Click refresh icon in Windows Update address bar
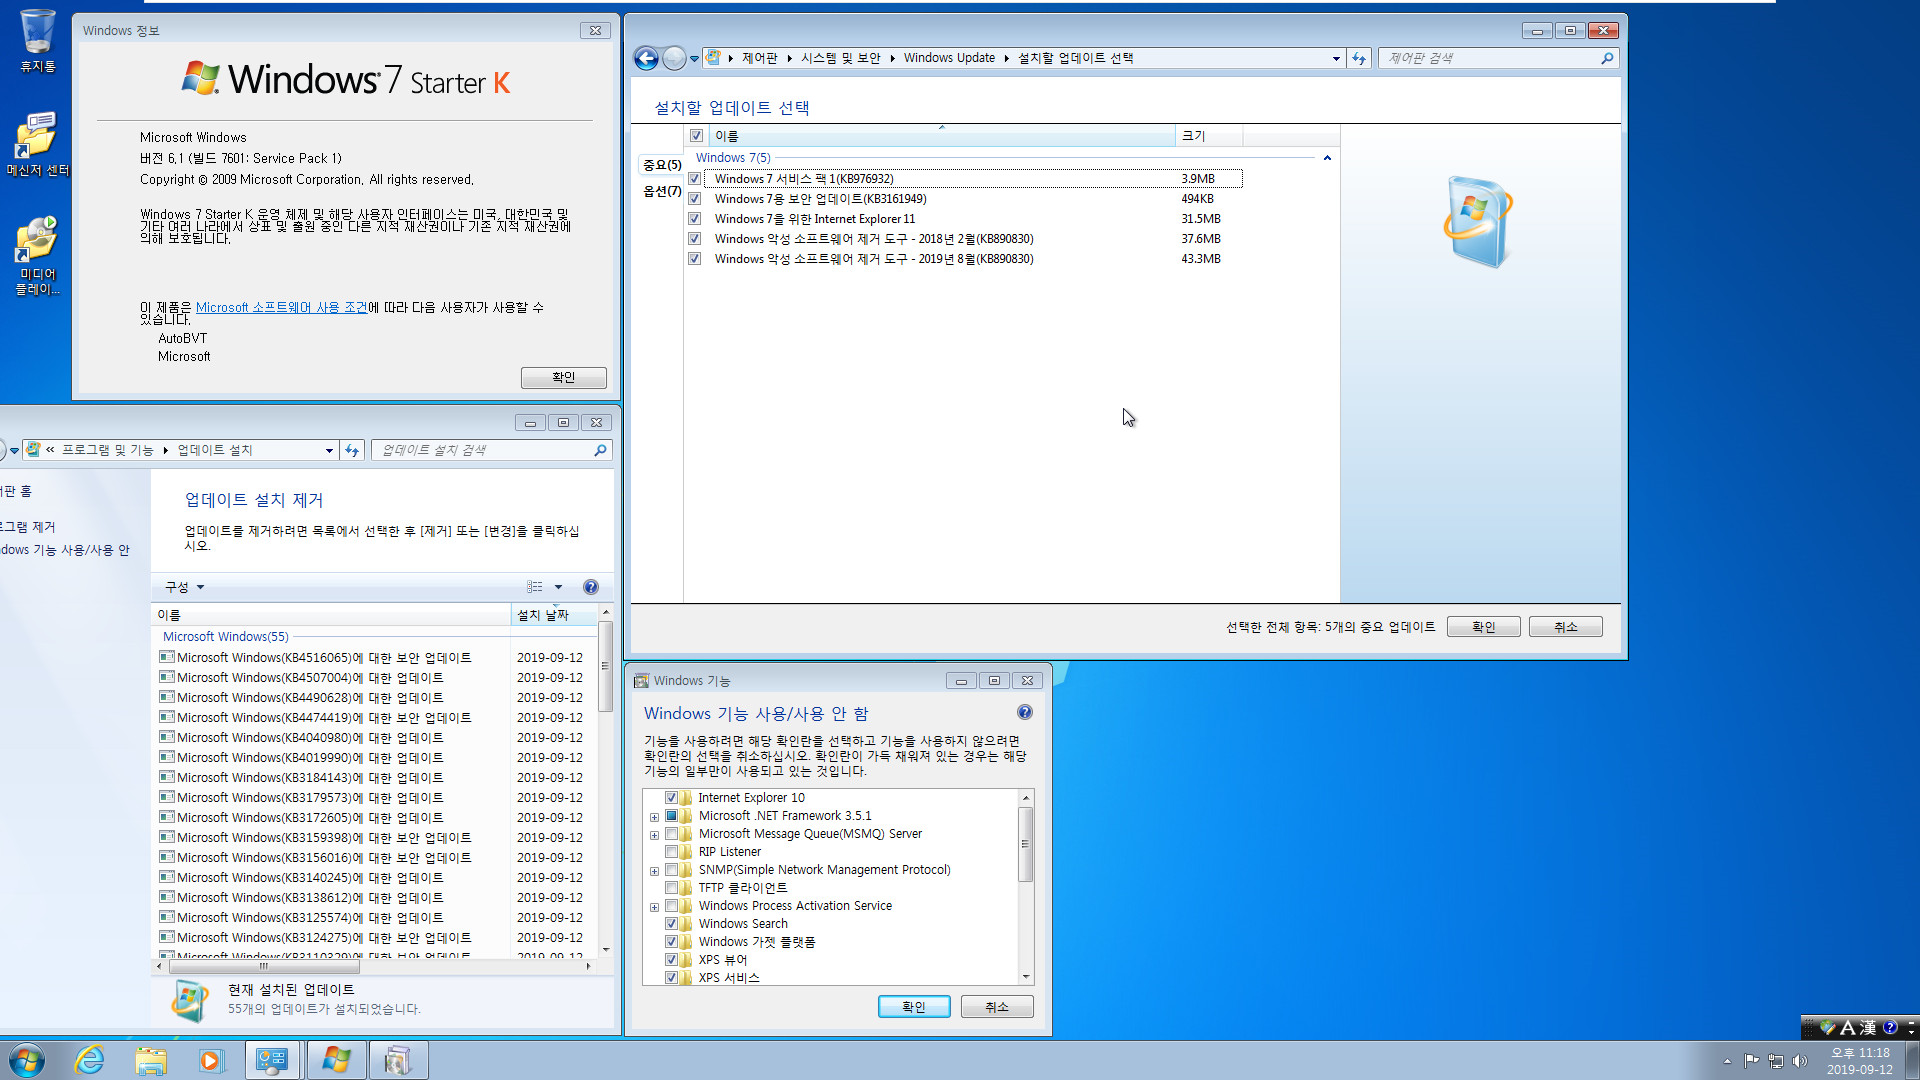This screenshot has width=1920, height=1080. tap(1359, 58)
